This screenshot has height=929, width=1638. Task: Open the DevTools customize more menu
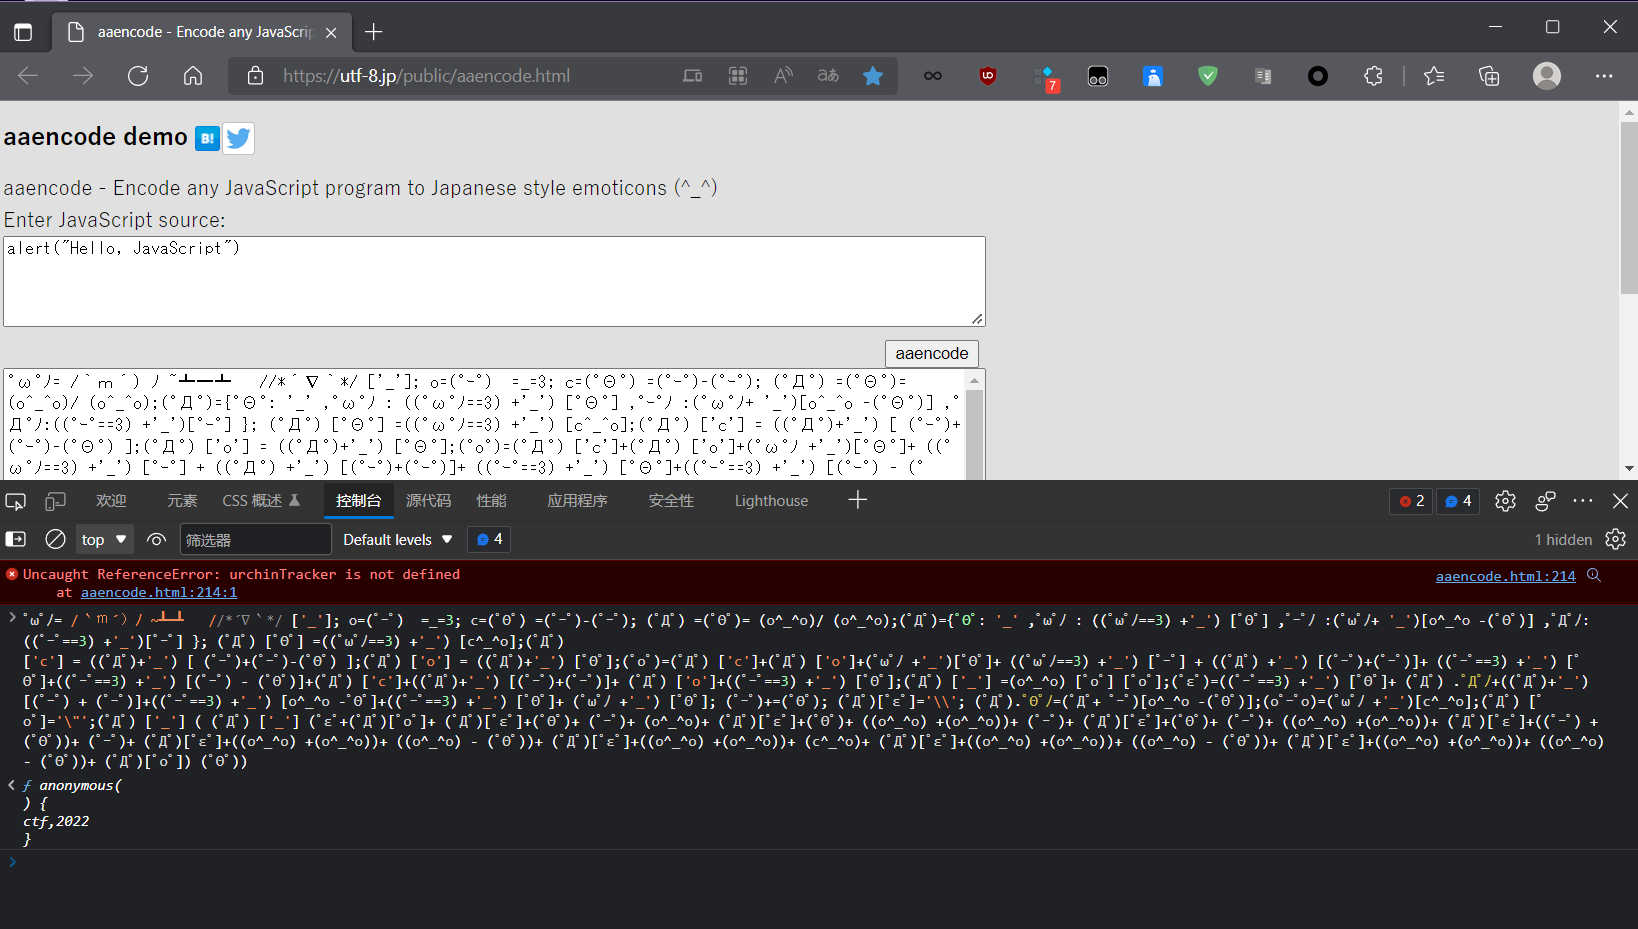point(1583,501)
